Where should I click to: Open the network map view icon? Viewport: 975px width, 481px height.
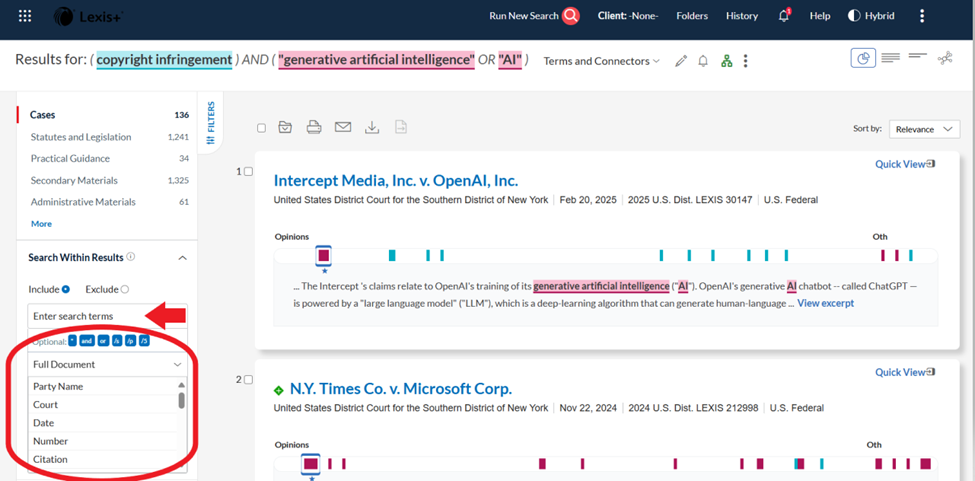(945, 58)
